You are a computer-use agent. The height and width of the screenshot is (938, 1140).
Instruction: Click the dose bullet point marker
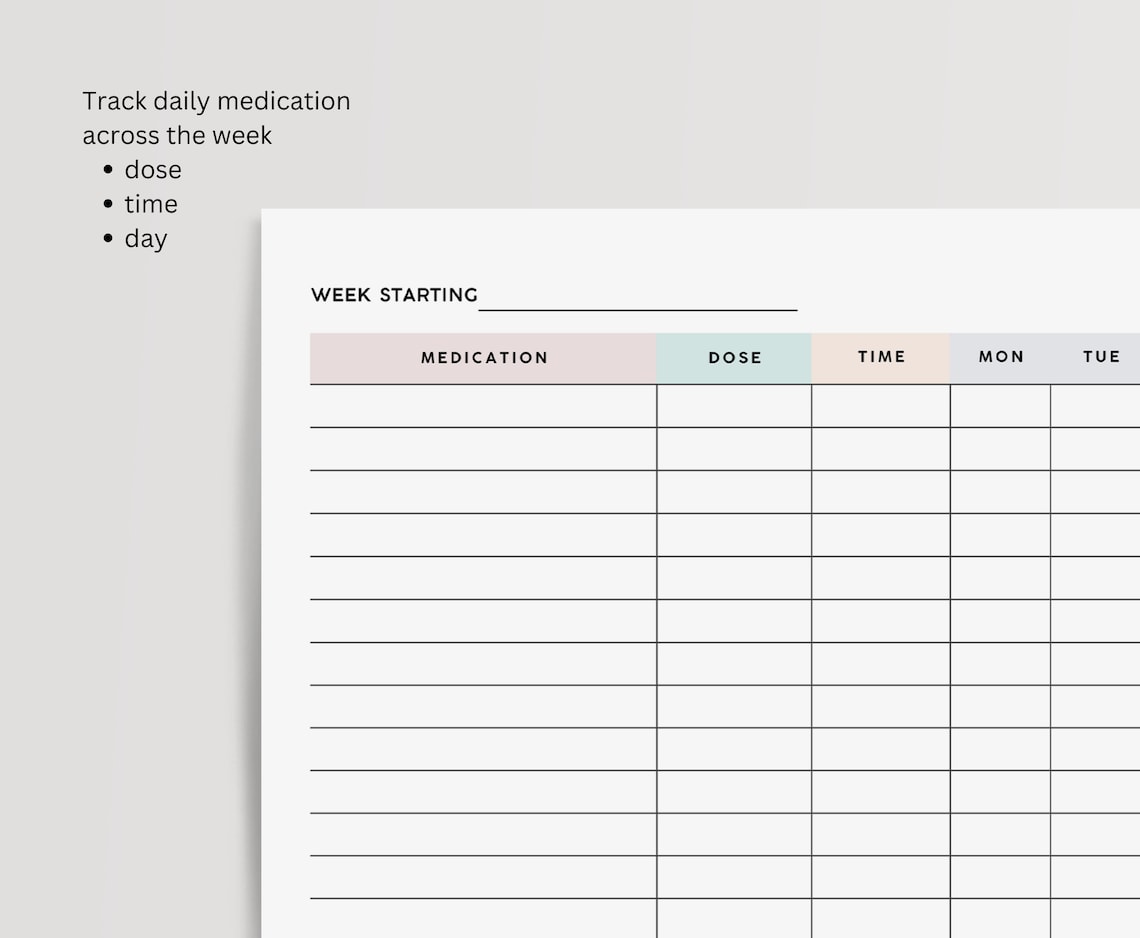point(108,169)
